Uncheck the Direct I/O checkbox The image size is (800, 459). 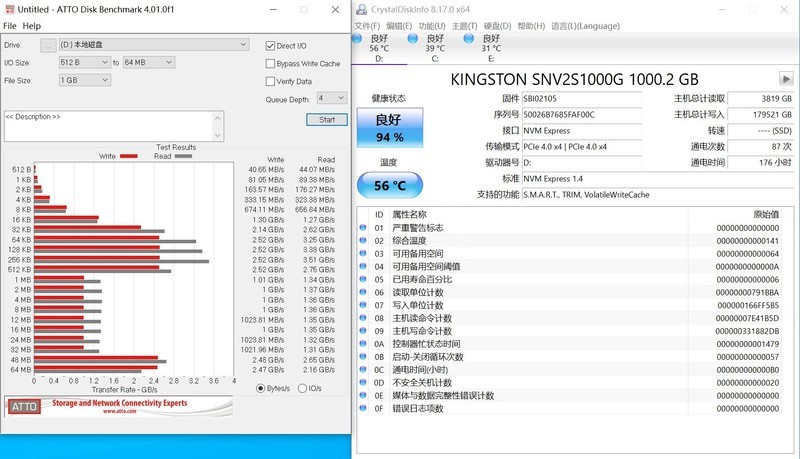(270, 46)
